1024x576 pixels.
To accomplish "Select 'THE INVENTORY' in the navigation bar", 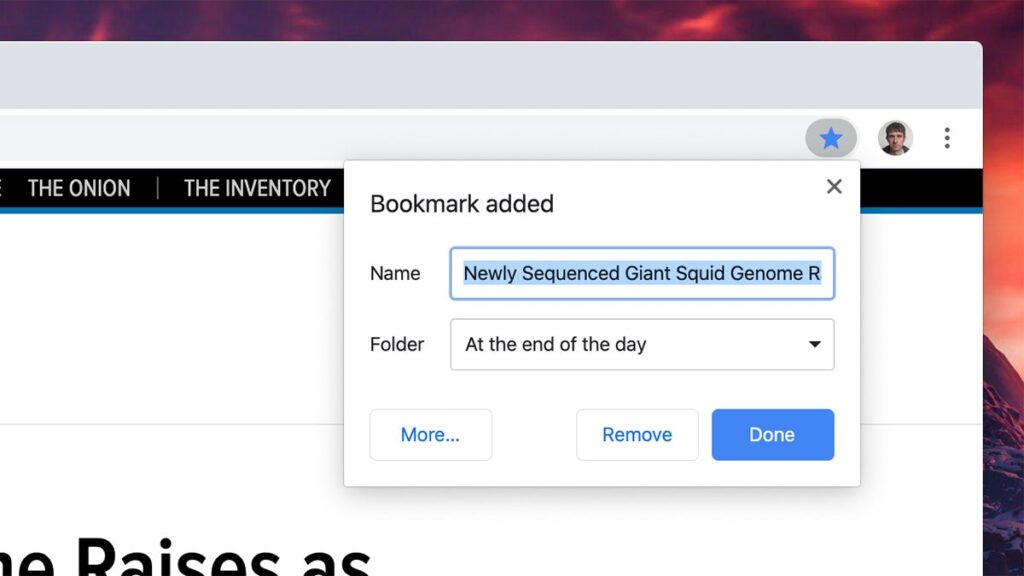I will click(x=256, y=188).
